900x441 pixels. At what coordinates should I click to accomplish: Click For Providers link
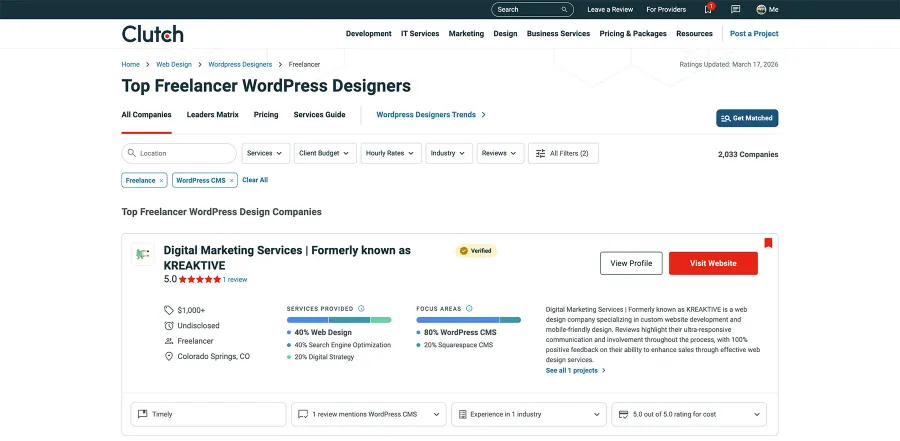point(666,9)
